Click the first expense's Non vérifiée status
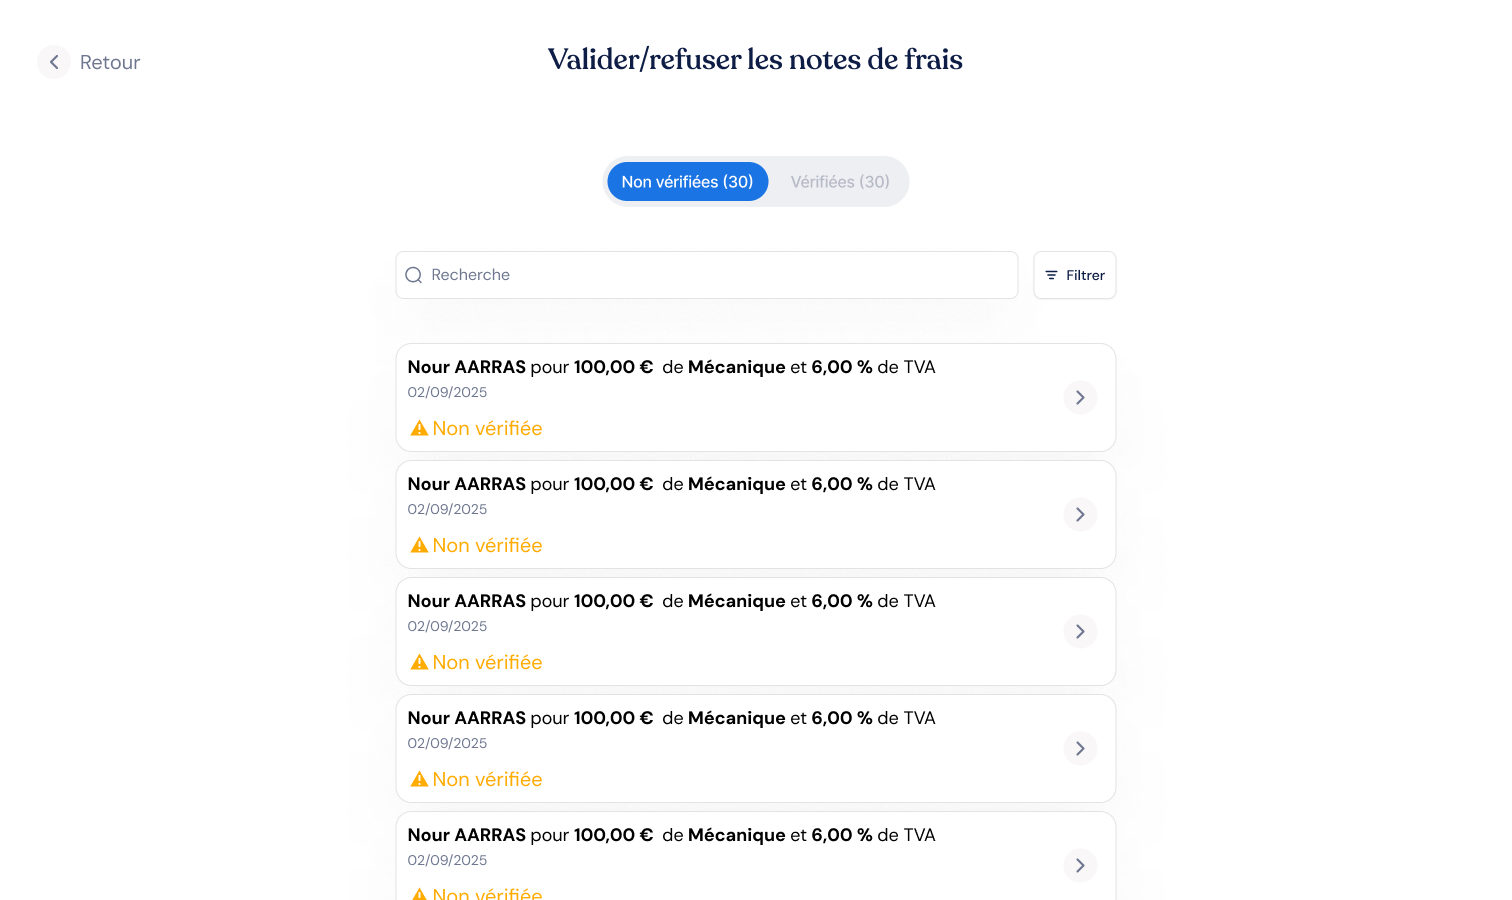This screenshot has width=1512, height=900. 487,428
